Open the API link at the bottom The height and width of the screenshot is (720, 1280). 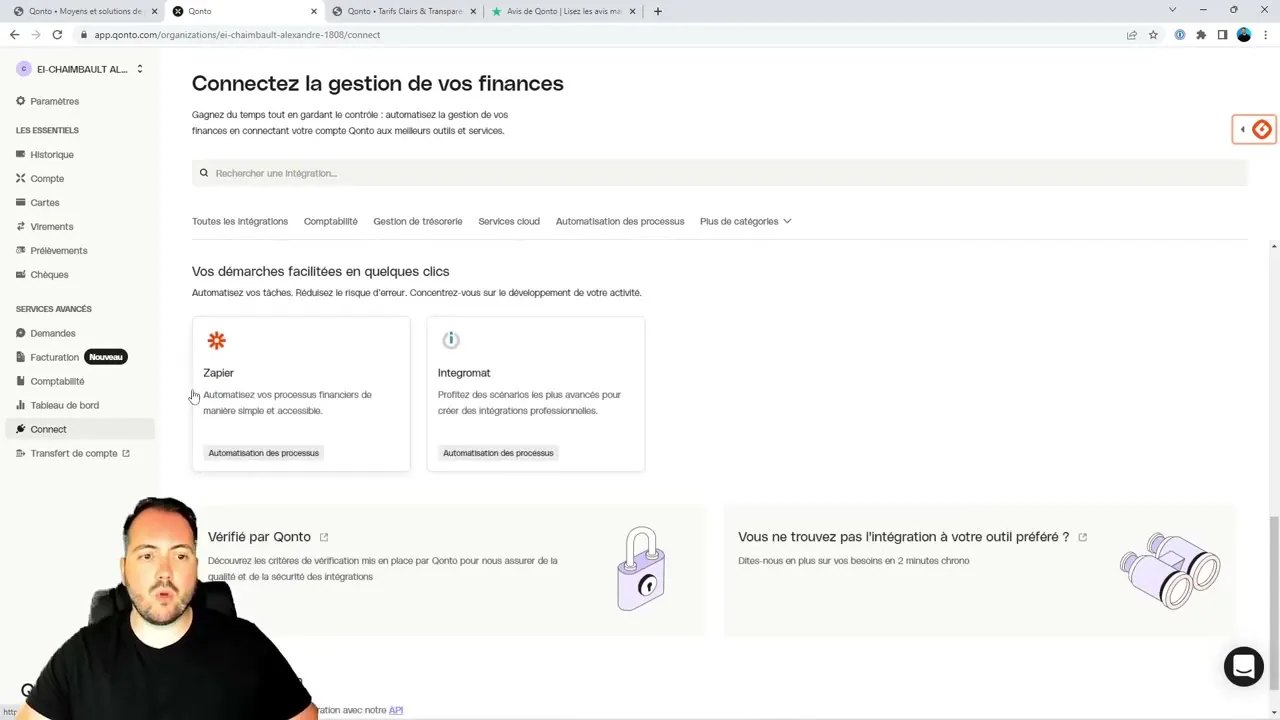click(x=395, y=710)
